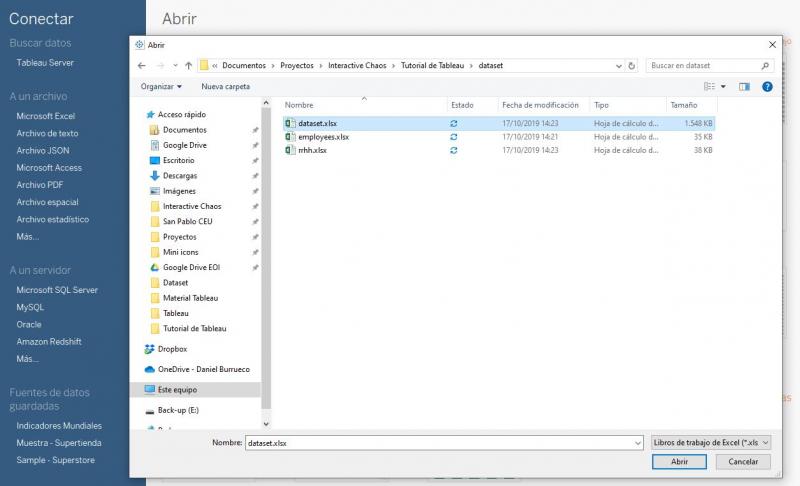Select the rrhh.xlsx file
This screenshot has width=800, height=486.
coord(499,150)
